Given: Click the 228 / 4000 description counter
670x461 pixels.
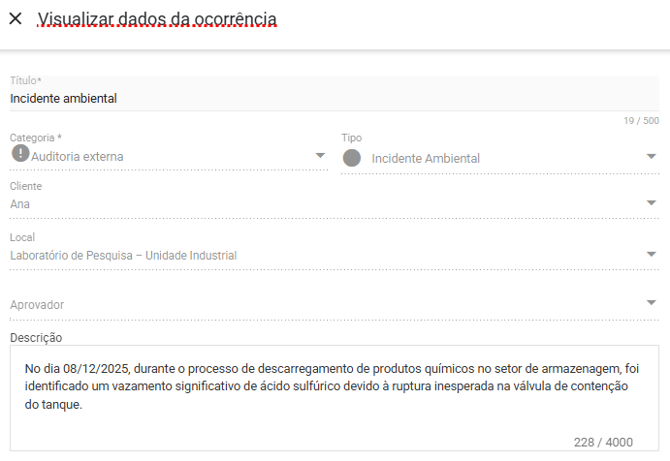Looking at the screenshot, I should pyautogui.click(x=603, y=442).
